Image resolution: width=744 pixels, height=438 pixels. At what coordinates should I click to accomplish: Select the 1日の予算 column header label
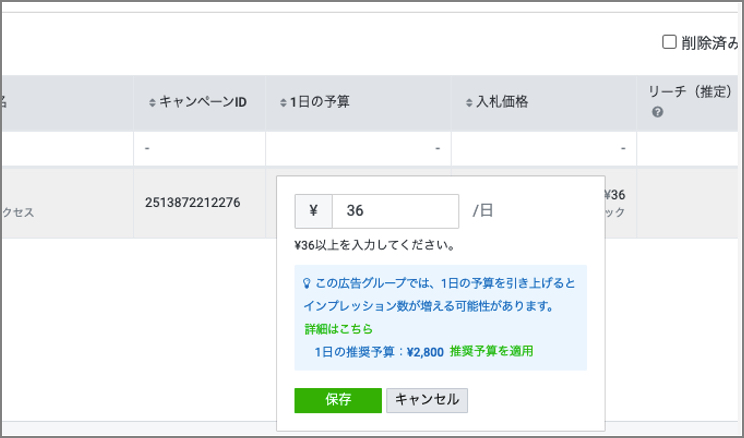(319, 102)
